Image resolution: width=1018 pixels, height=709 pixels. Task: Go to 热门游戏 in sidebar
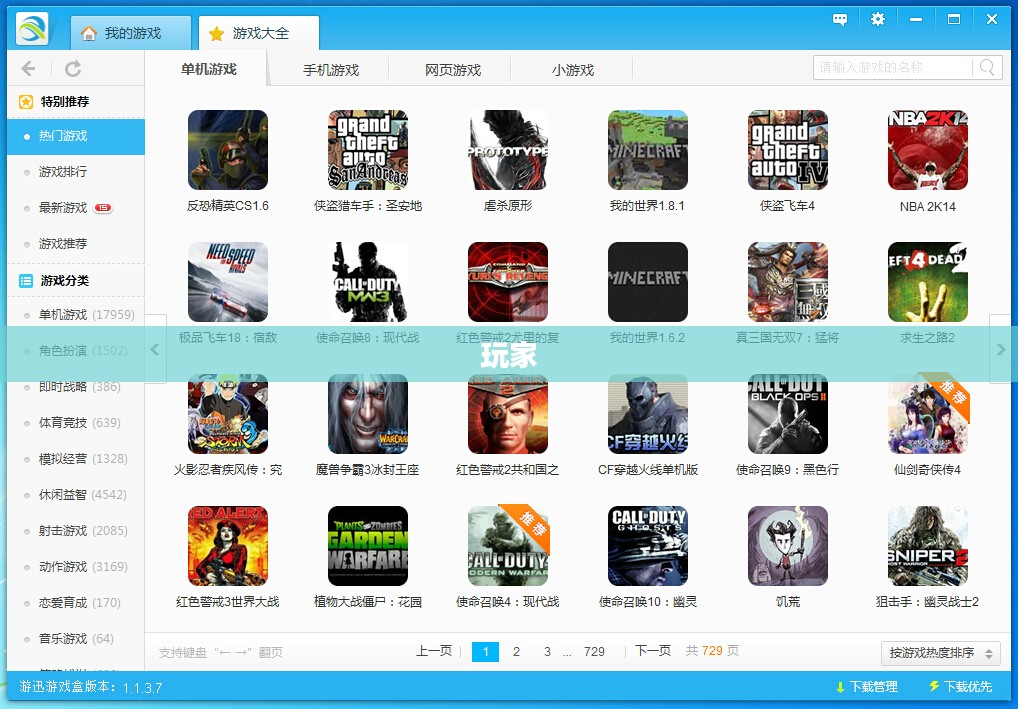76,136
